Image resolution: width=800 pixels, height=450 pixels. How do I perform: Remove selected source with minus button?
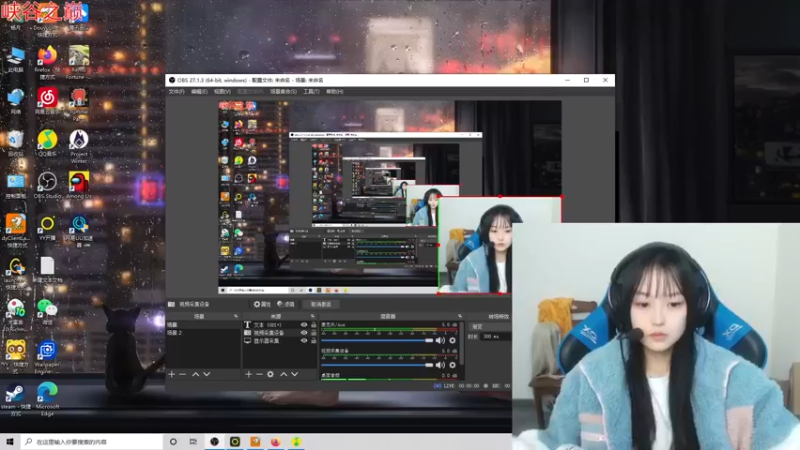point(259,374)
